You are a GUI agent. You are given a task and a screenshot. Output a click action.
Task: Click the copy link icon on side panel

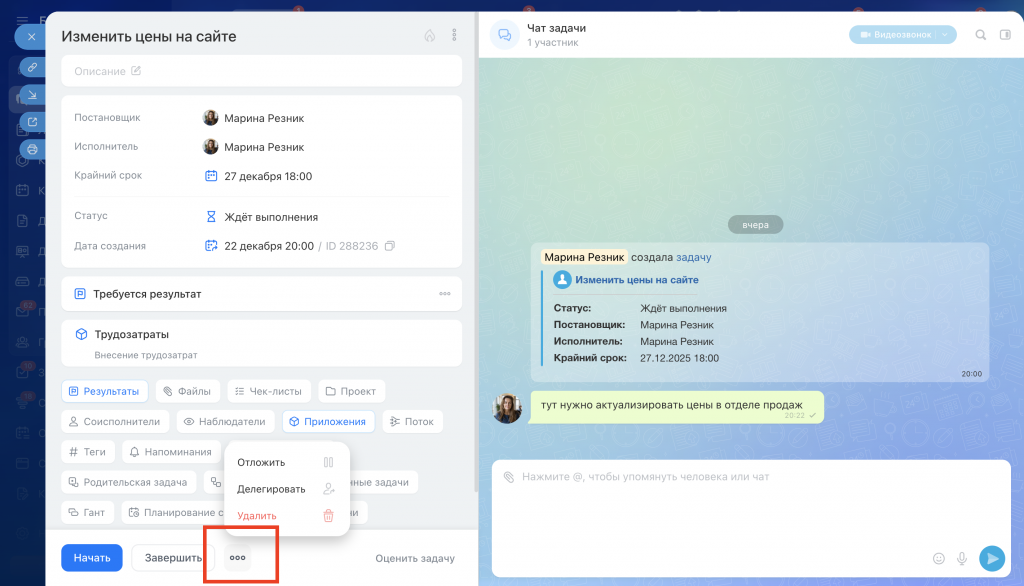coord(32,67)
